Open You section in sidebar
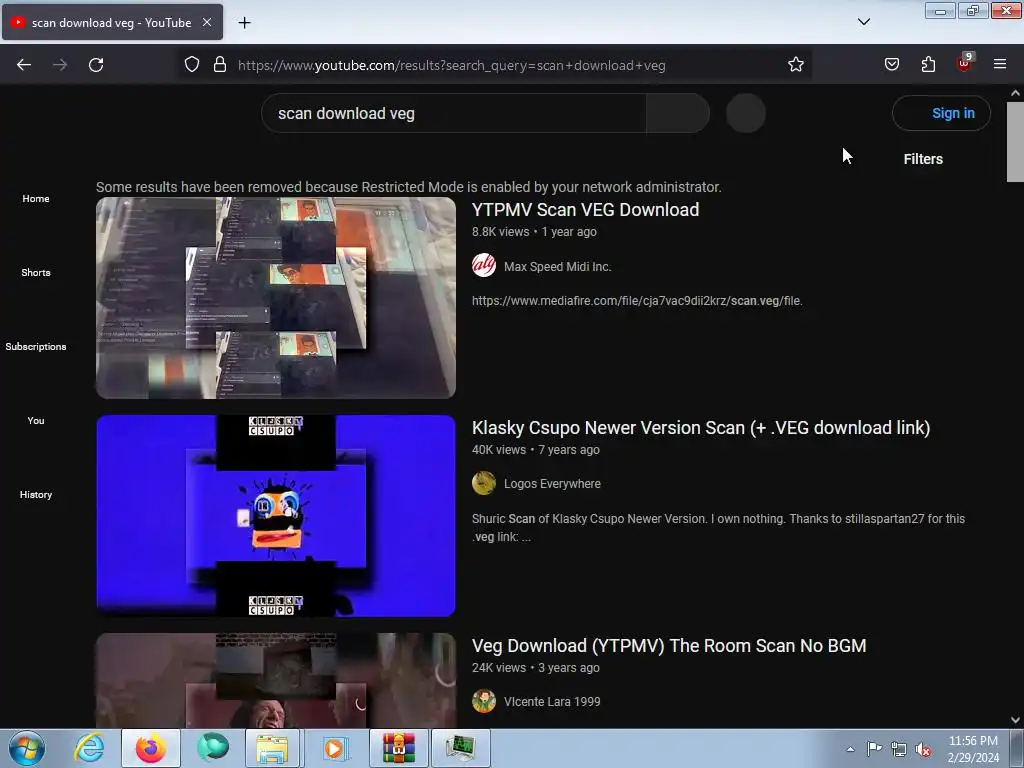This screenshot has width=1024, height=768. pyautogui.click(x=36, y=421)
